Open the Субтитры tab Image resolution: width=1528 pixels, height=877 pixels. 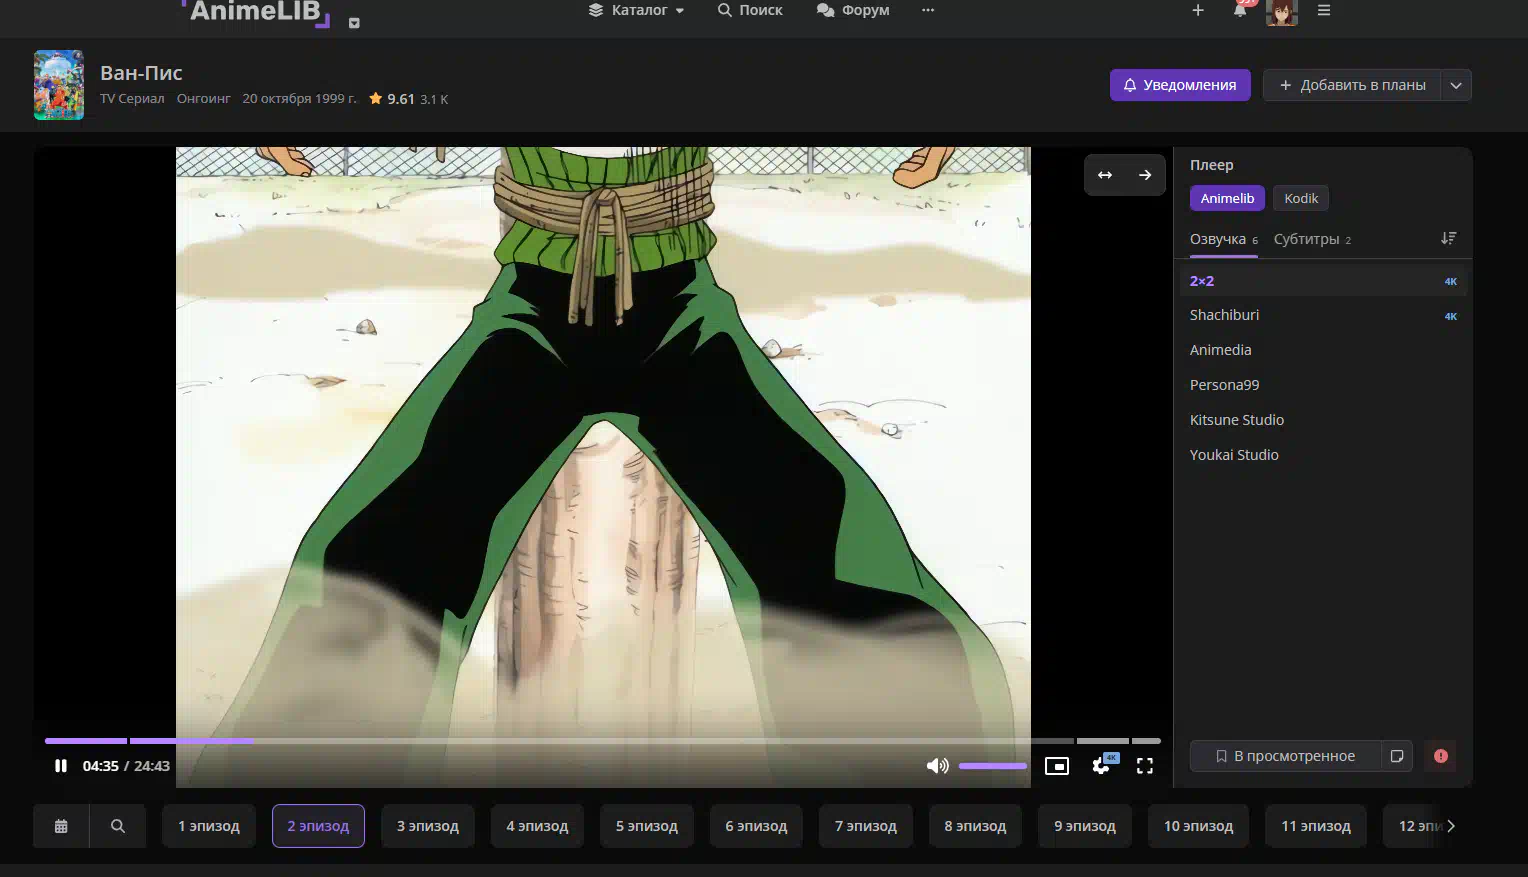(x=1312, y=240)
